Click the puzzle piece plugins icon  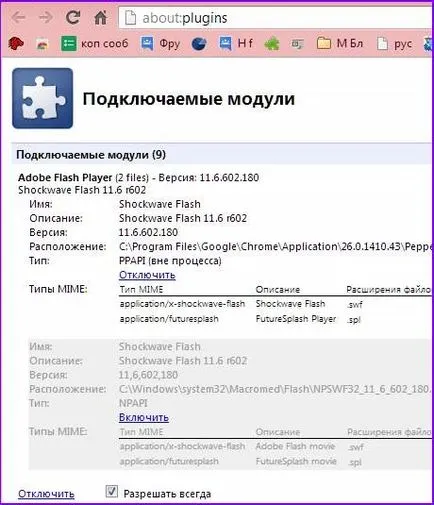click(43, 98)
